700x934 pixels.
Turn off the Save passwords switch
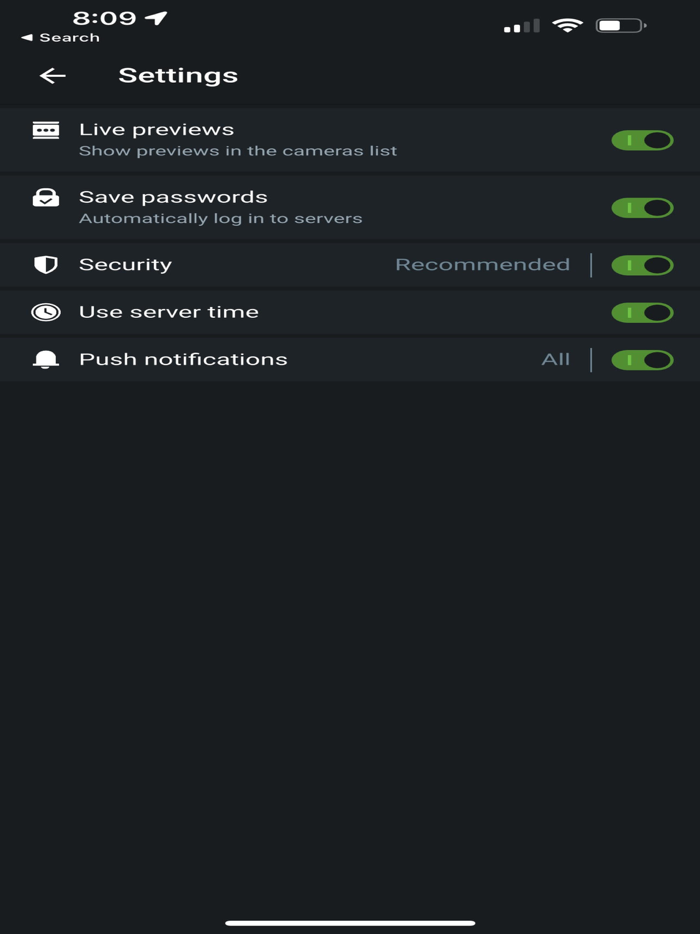tap(642, 207)
